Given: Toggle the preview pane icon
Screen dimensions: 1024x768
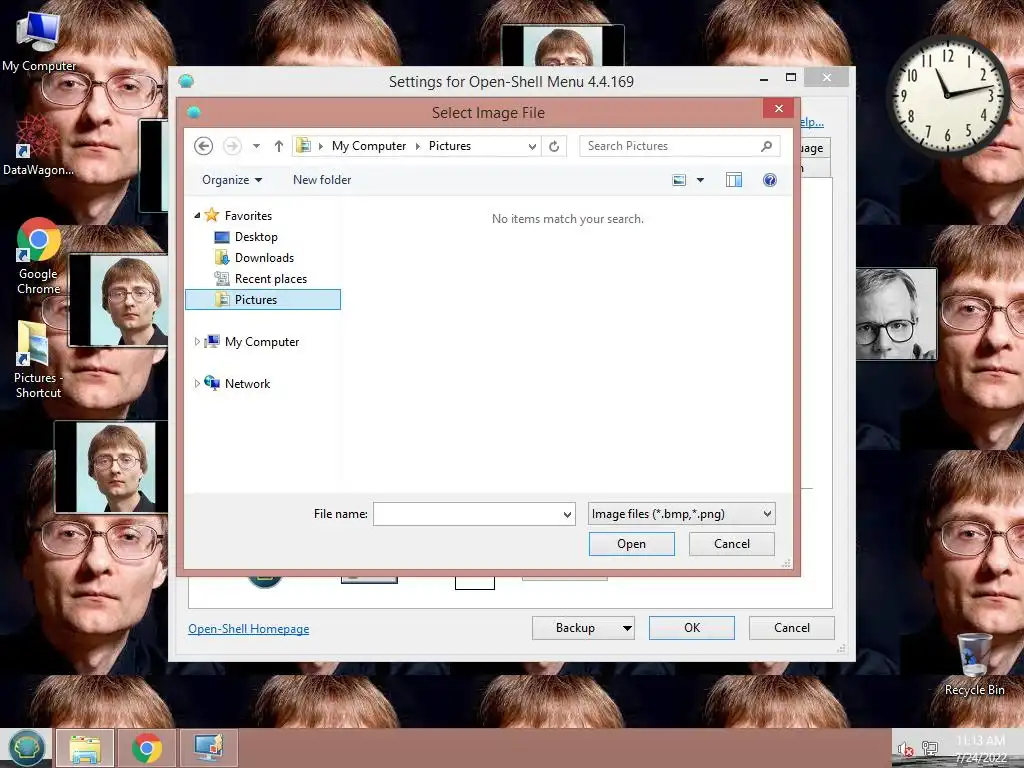Looking at the screenshot, I should click(x=734, y=180).
